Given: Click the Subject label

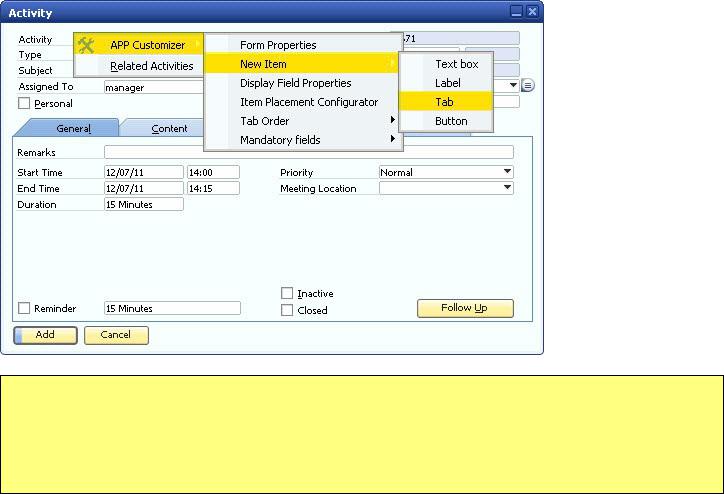Looking at the screenshot, I should pyautogui.click(x=35, y=70).
